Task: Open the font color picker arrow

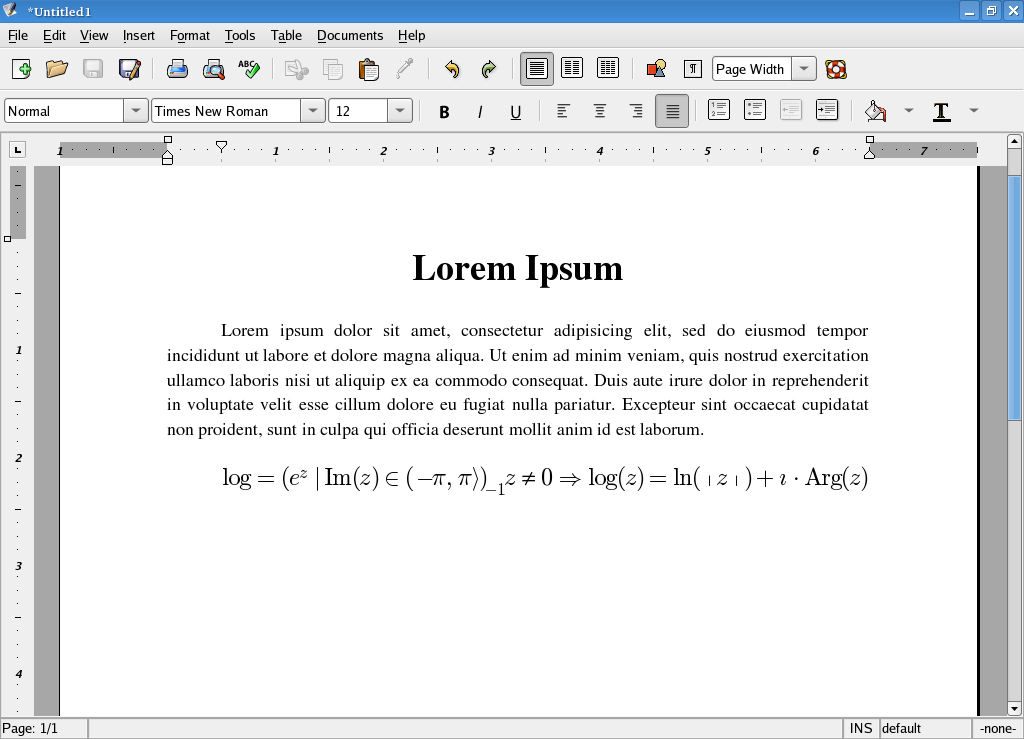Action: click(974, 111)
